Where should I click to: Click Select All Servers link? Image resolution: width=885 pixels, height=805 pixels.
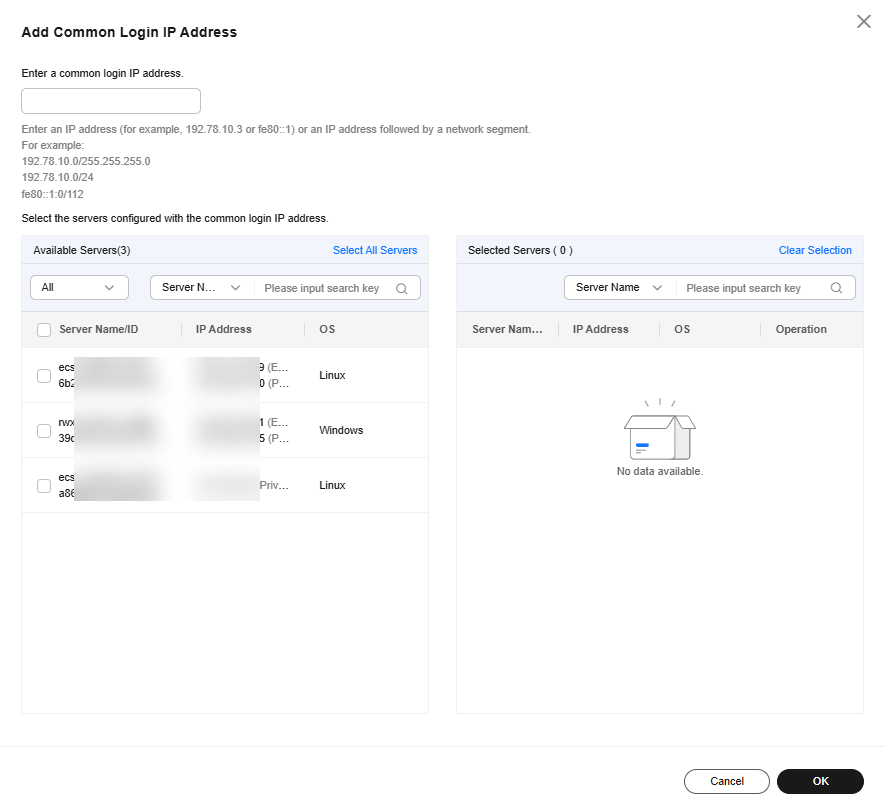point(375,250)
